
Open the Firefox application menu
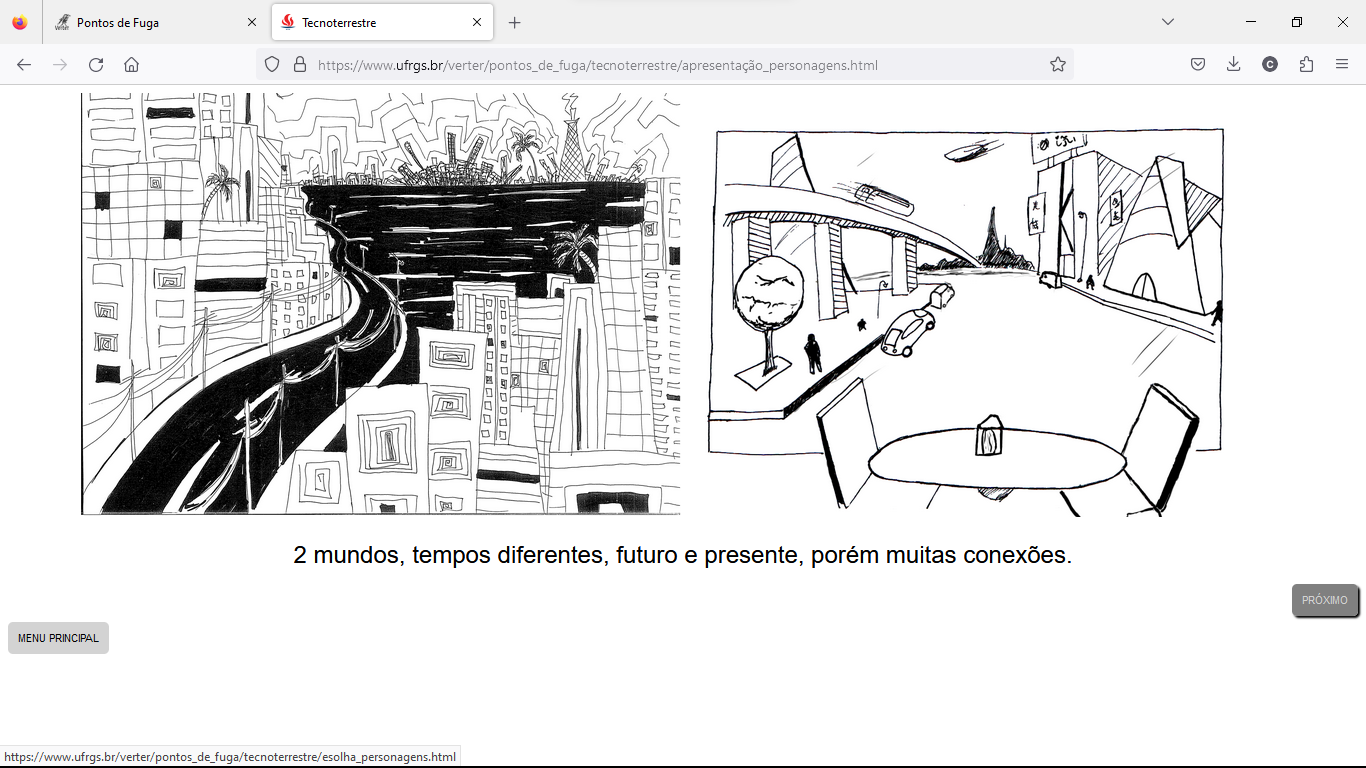[x=1342, y=65]
